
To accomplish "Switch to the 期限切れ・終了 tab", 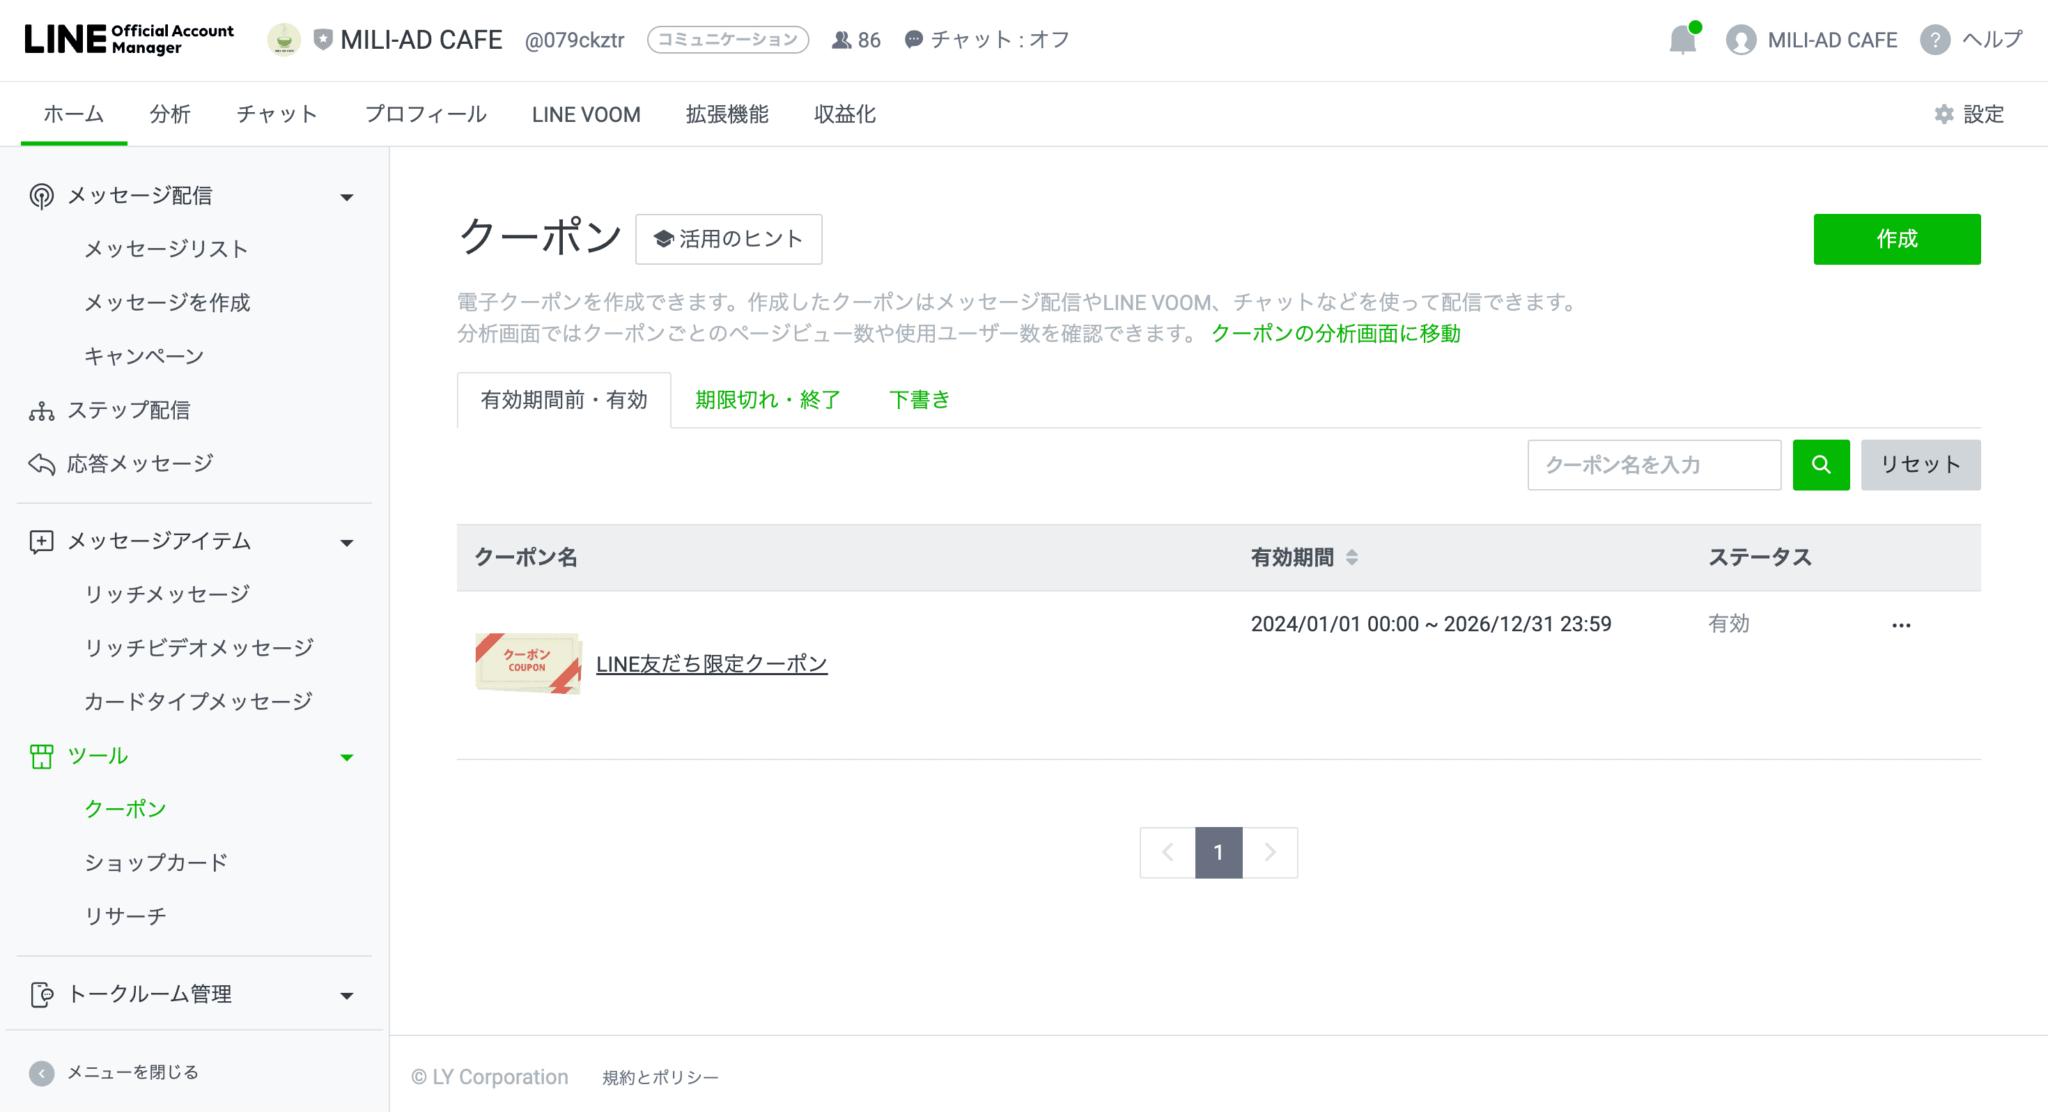I will coord(766,399).
